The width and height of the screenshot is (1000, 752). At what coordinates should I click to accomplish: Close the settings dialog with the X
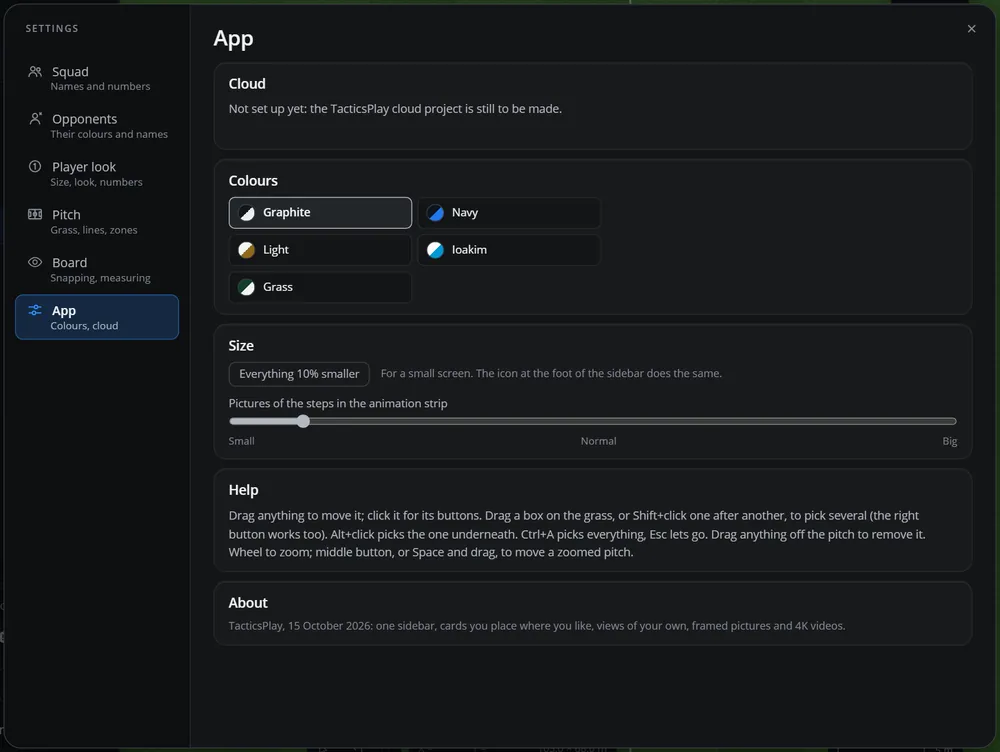(x=971, y=29)
